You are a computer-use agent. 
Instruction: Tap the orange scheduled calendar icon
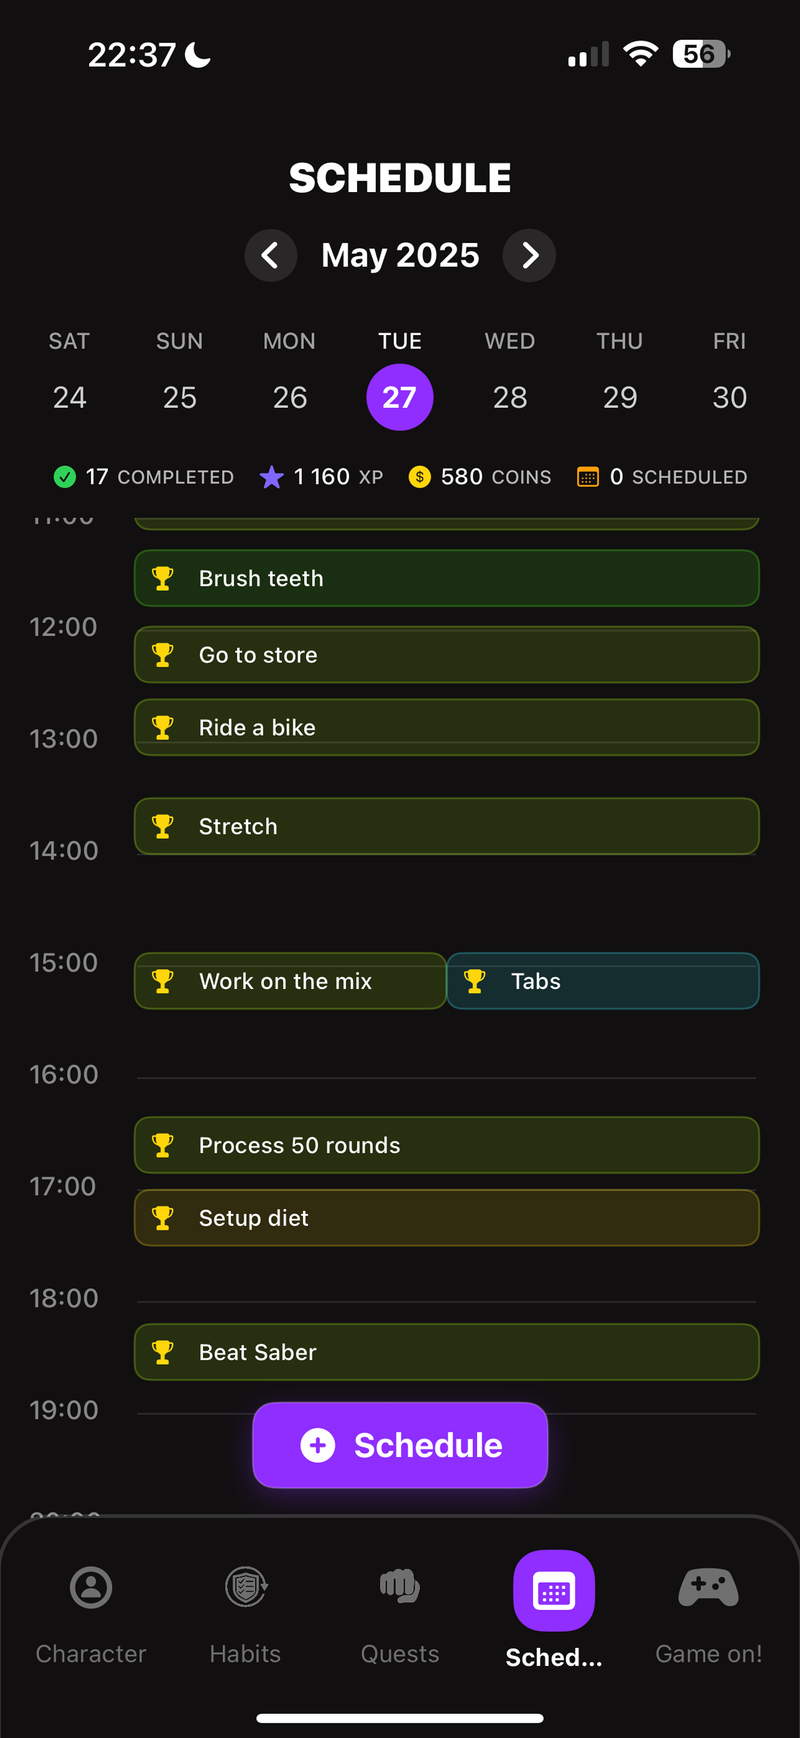[588, 477]
